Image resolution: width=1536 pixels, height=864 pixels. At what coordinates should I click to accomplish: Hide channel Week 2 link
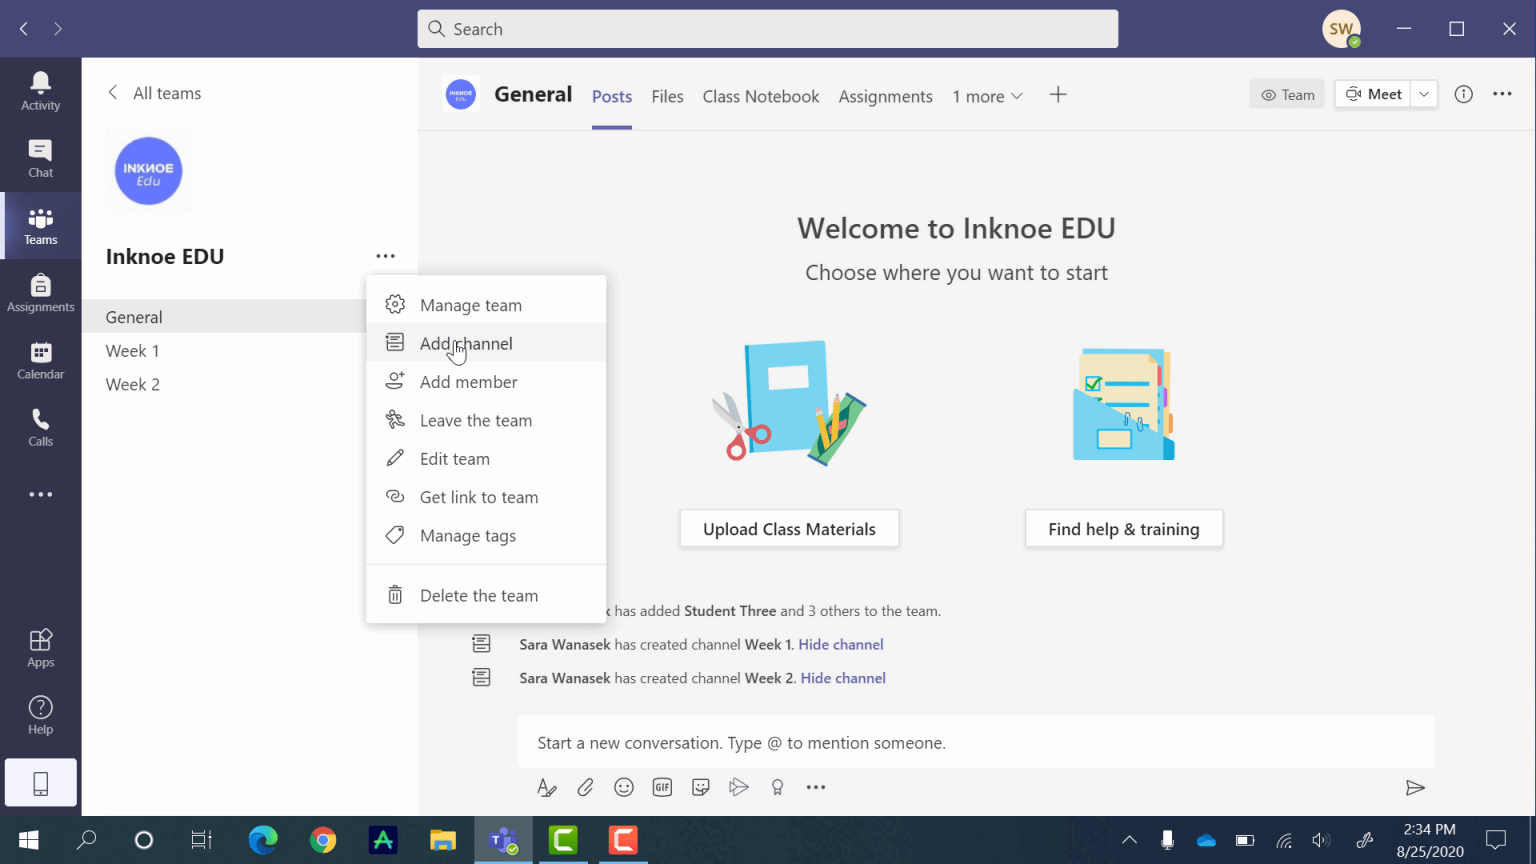click(x=843, y=678)
